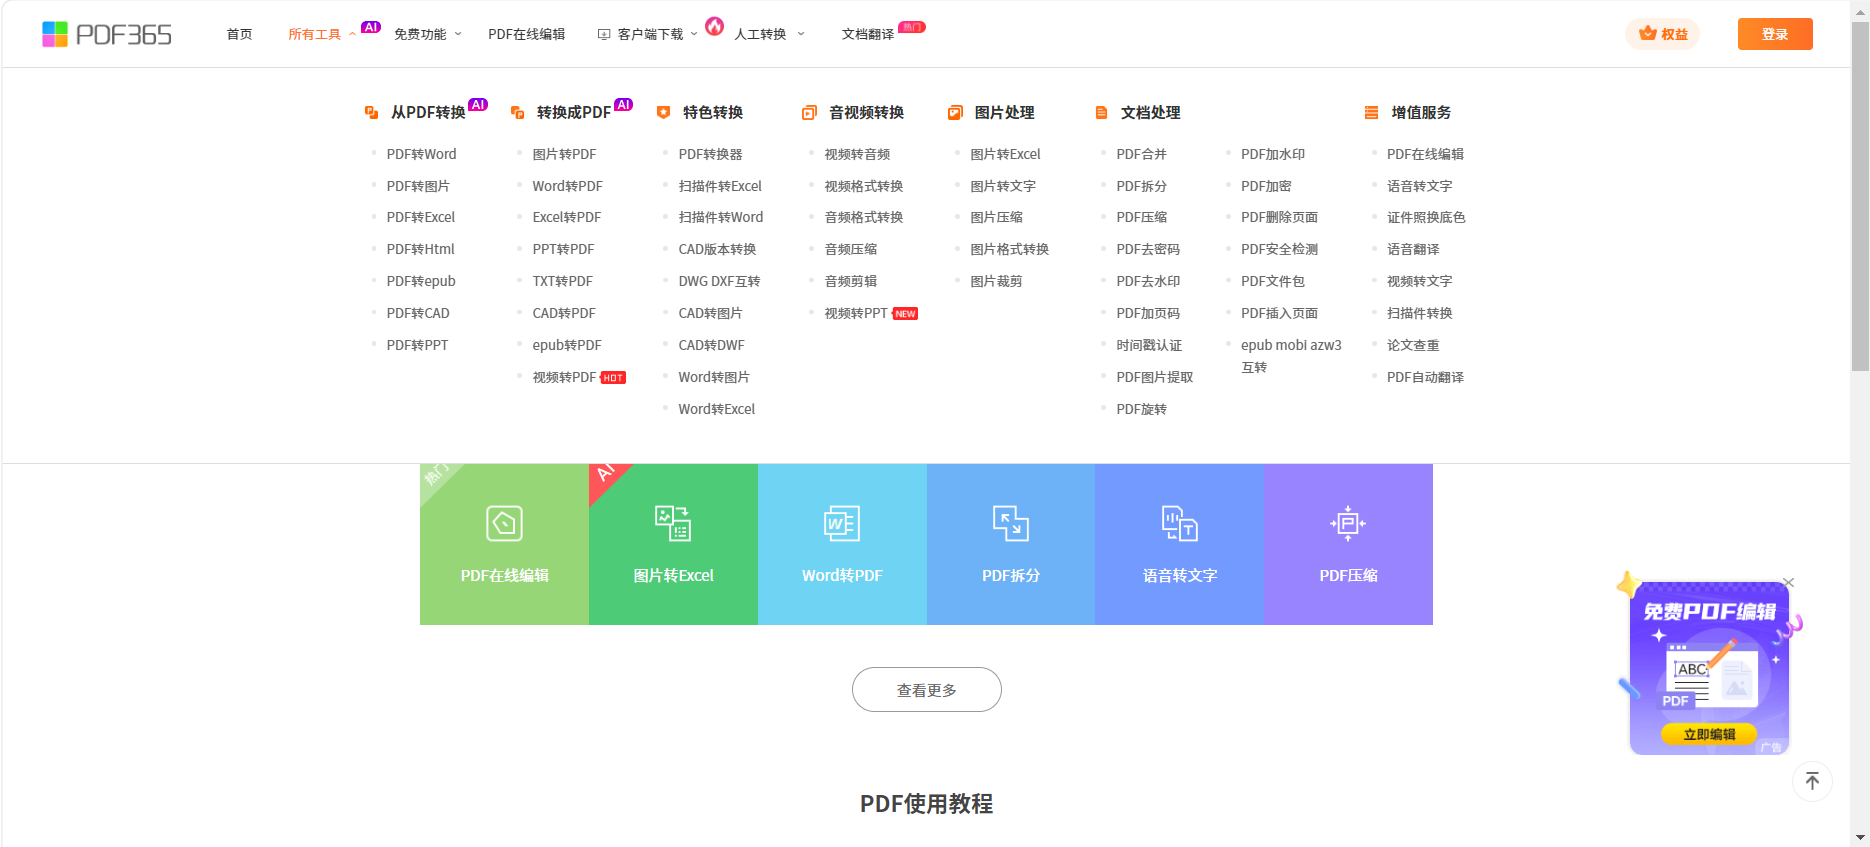
Task: Open 文档翻译 in the top navigation
Action: point(867,34)
